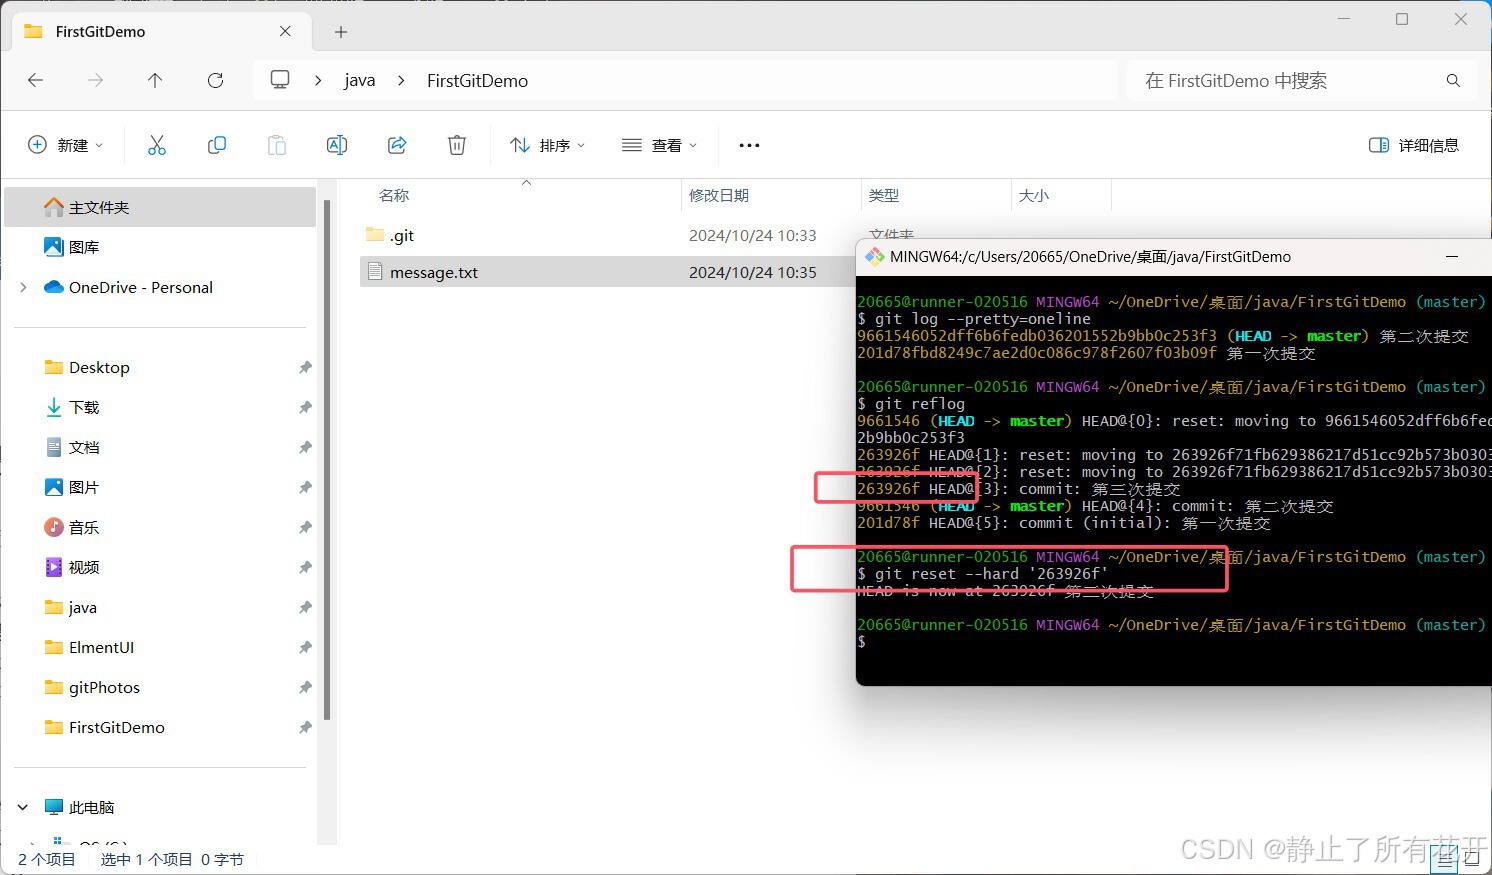Click the New (新建) button
This screenshot has width=1492, height=875.
(65, 145)
